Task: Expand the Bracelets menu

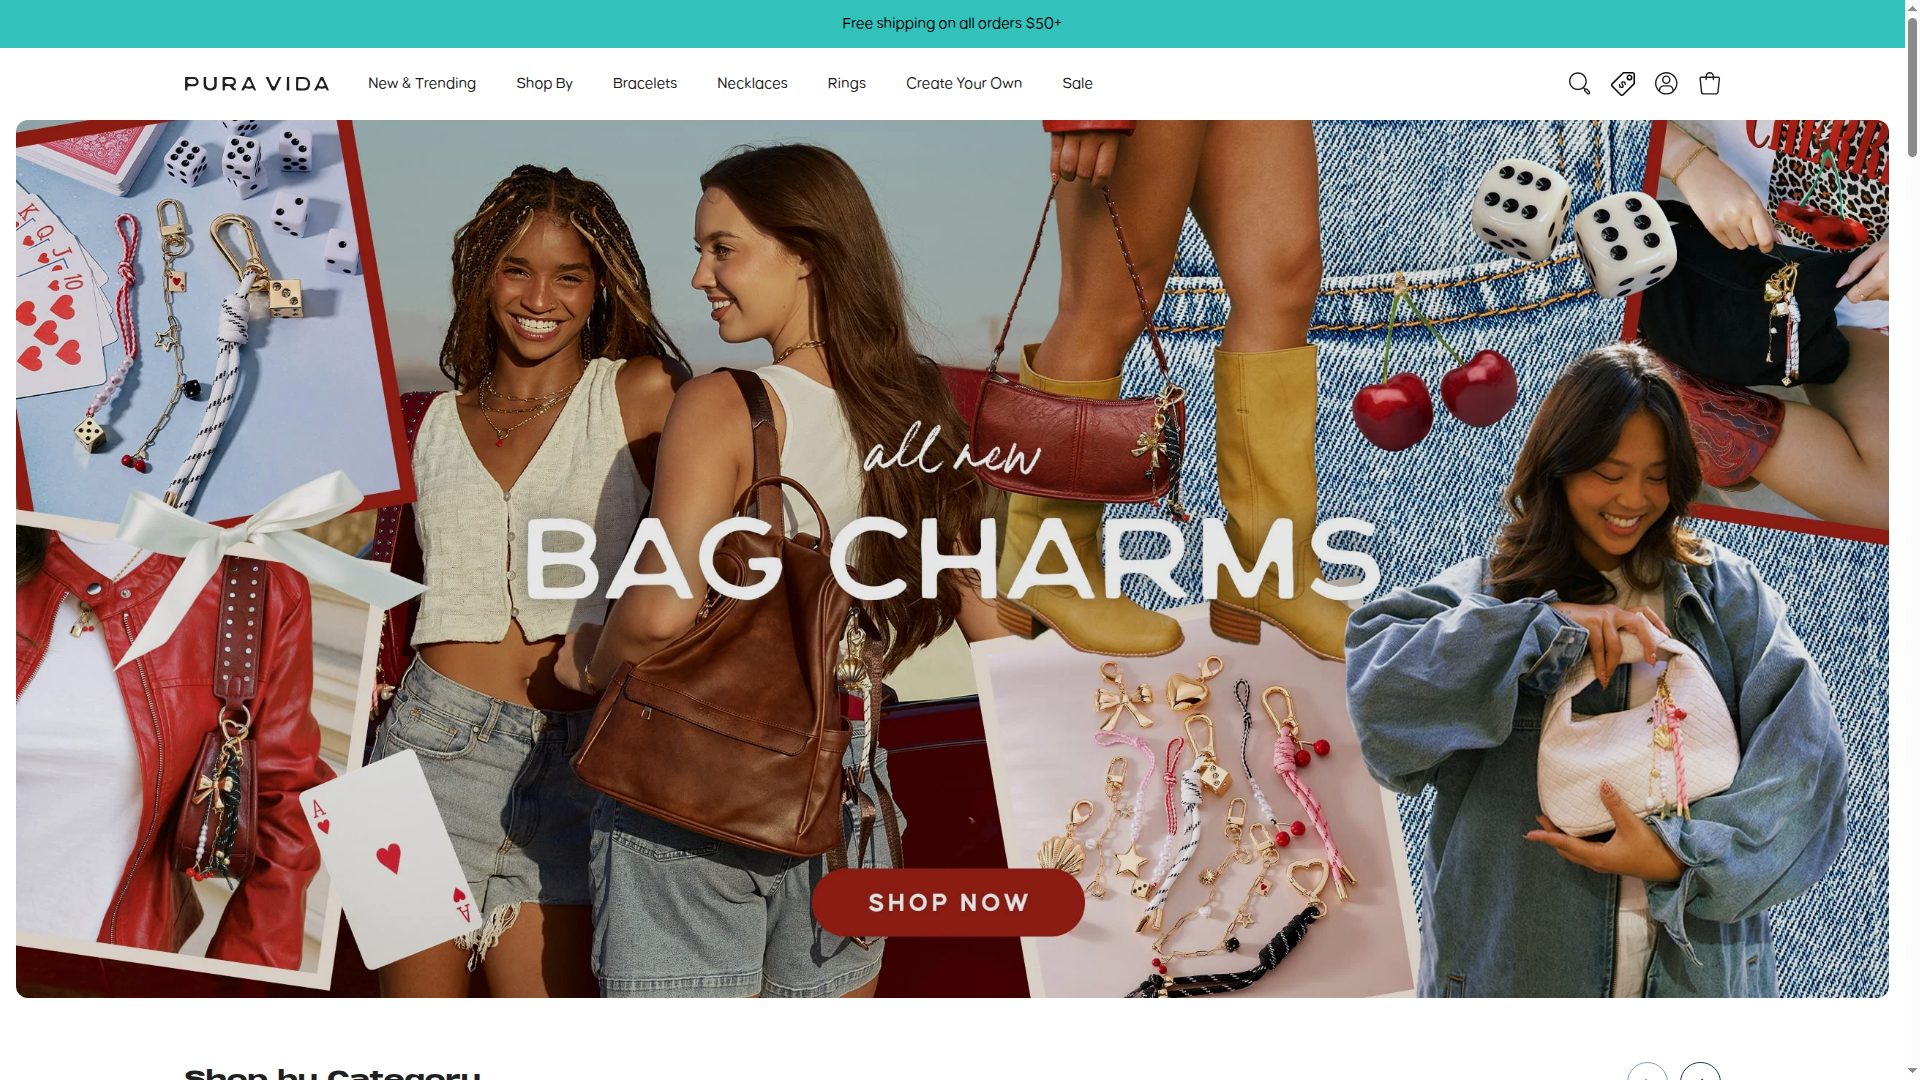Action: (x=645, y=83)
